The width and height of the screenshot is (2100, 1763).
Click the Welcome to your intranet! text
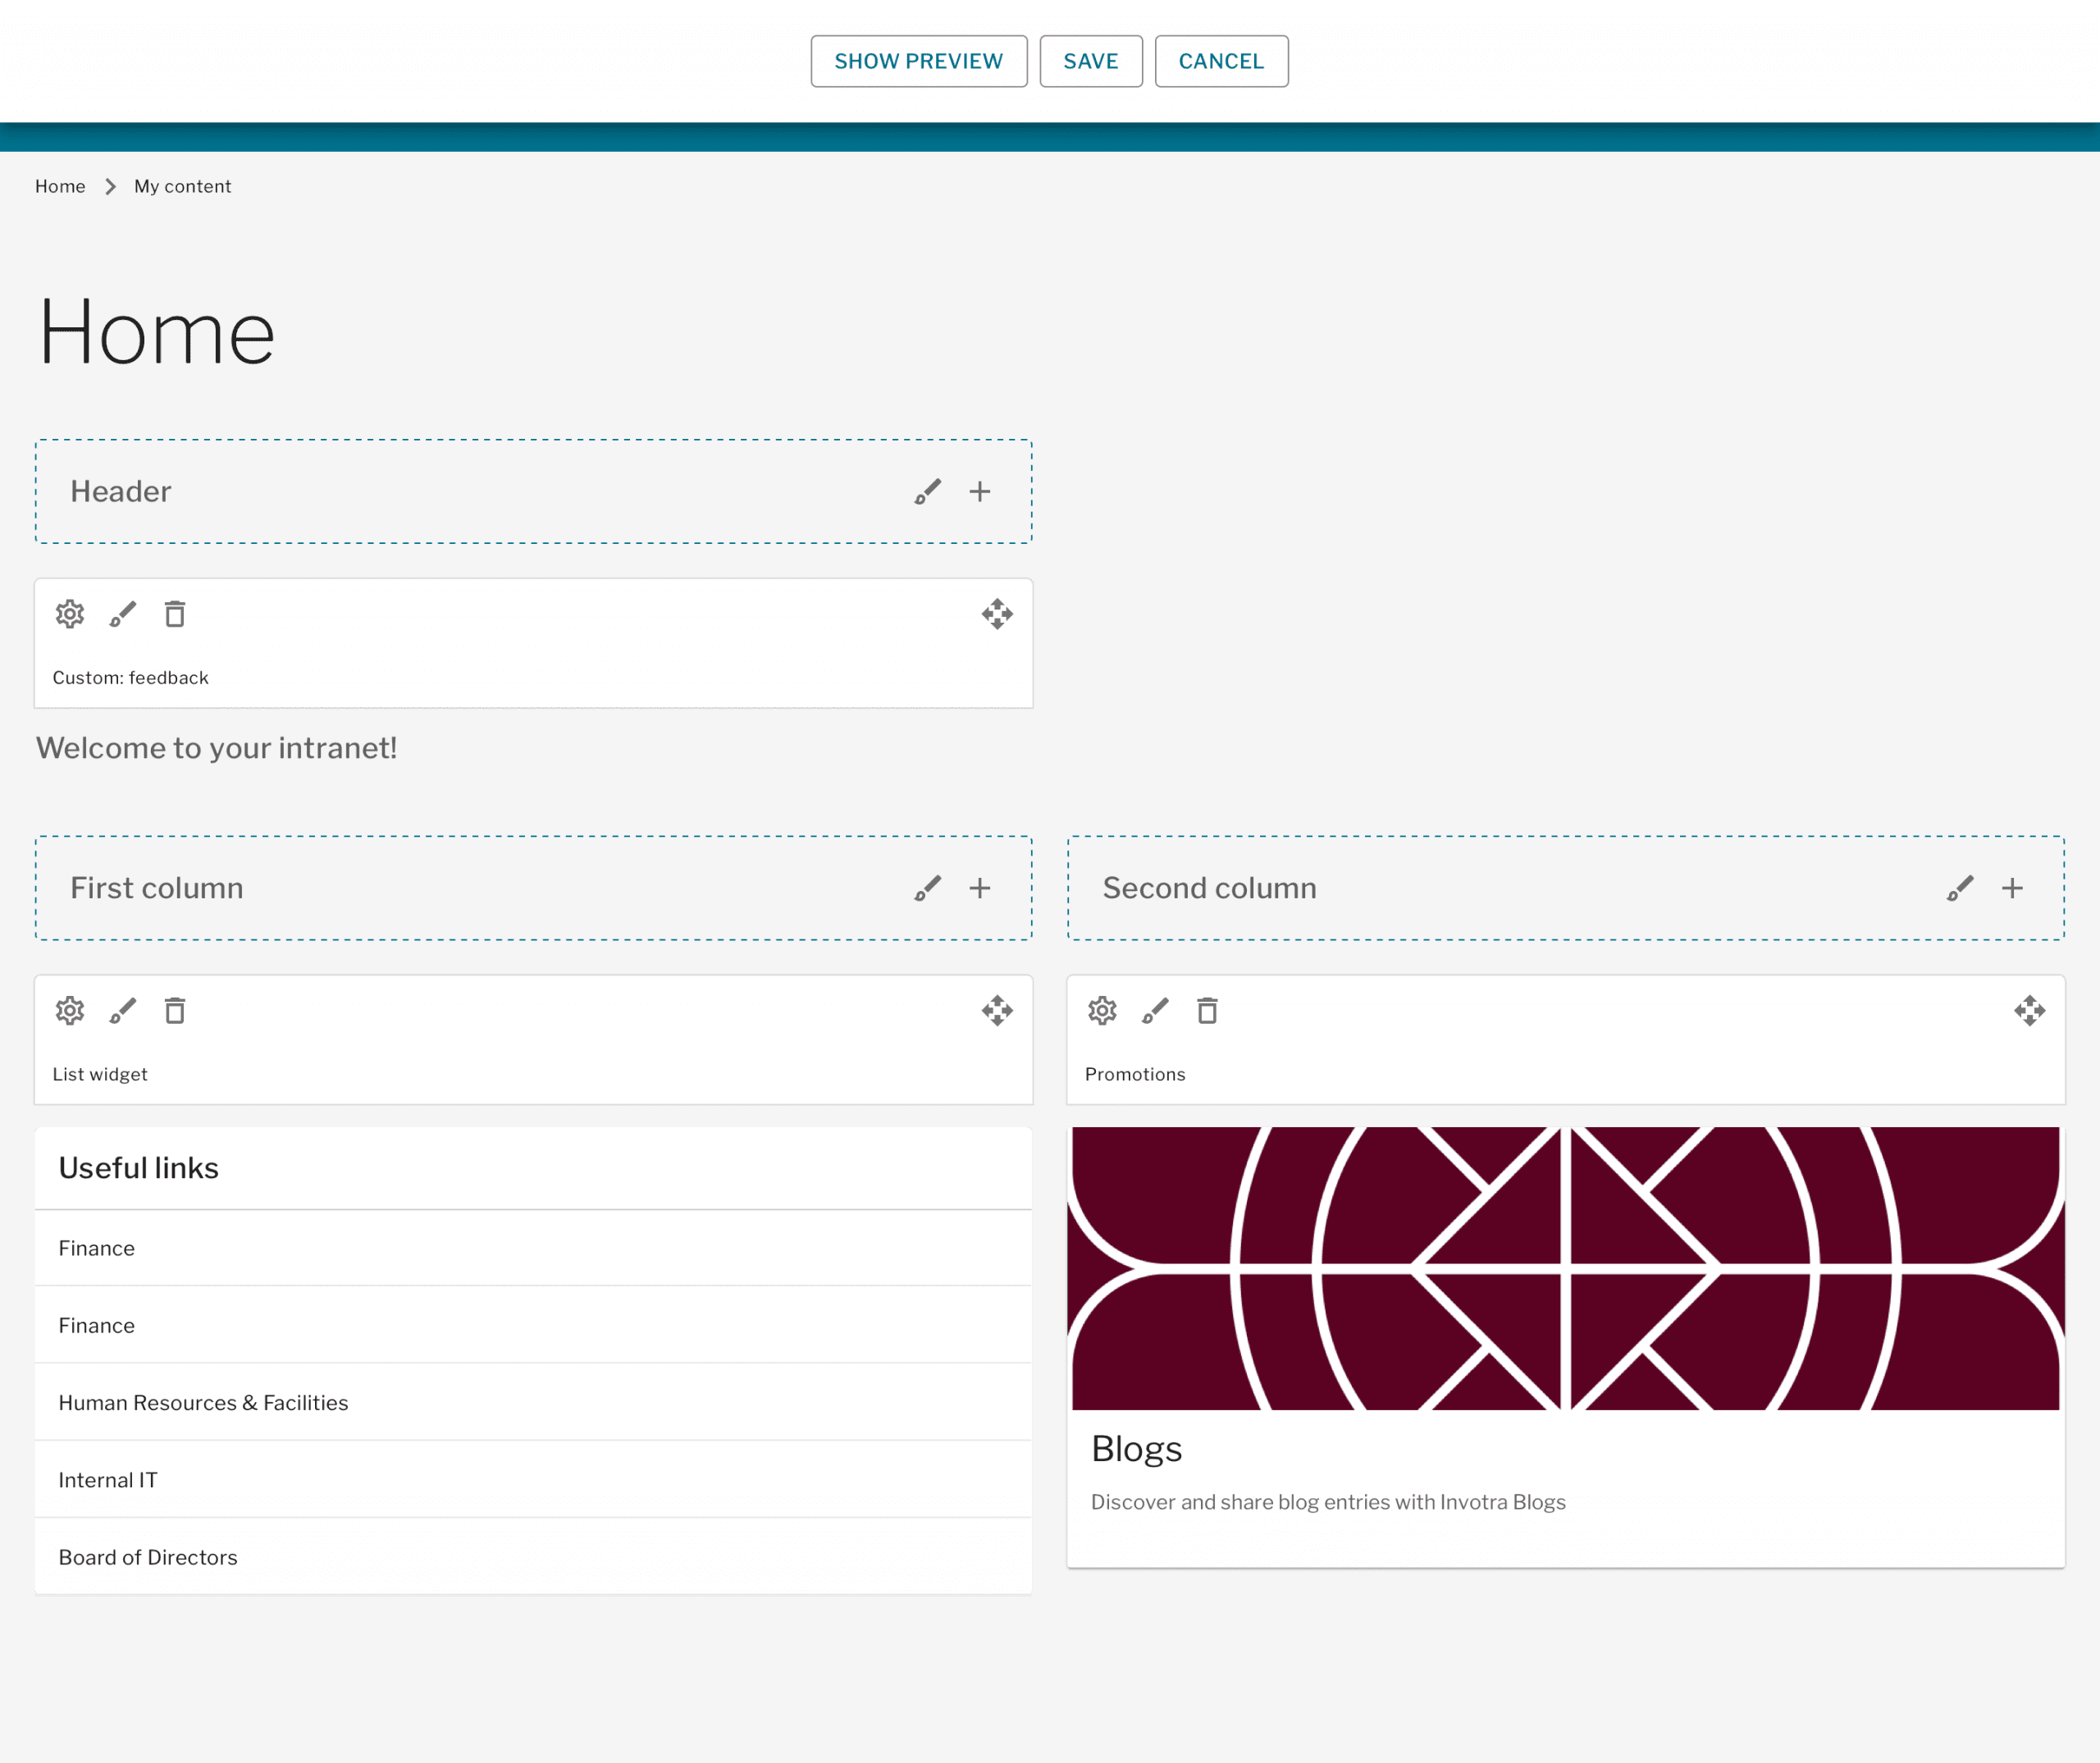pyautogui.click(x=217, y=748)
